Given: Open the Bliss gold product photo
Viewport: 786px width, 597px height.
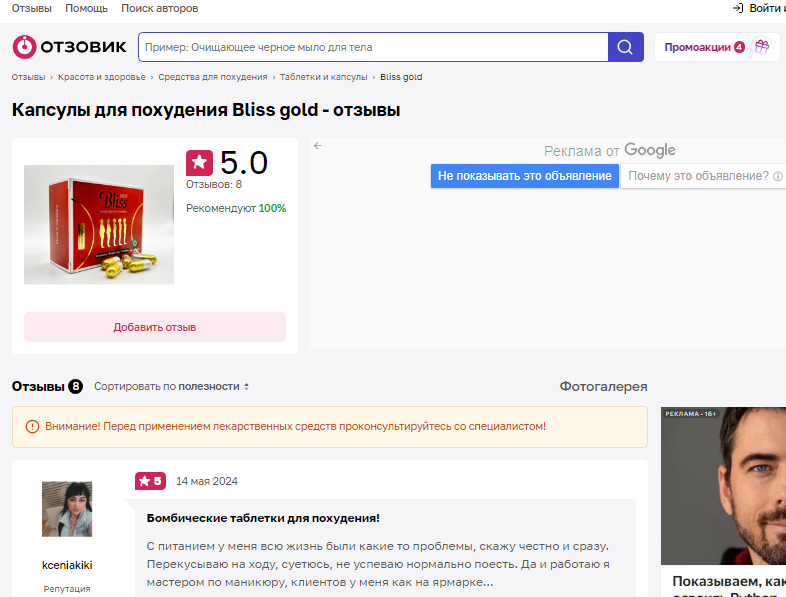Looking at the screenshot, I should pyautogui.click(x=99, y=225).
